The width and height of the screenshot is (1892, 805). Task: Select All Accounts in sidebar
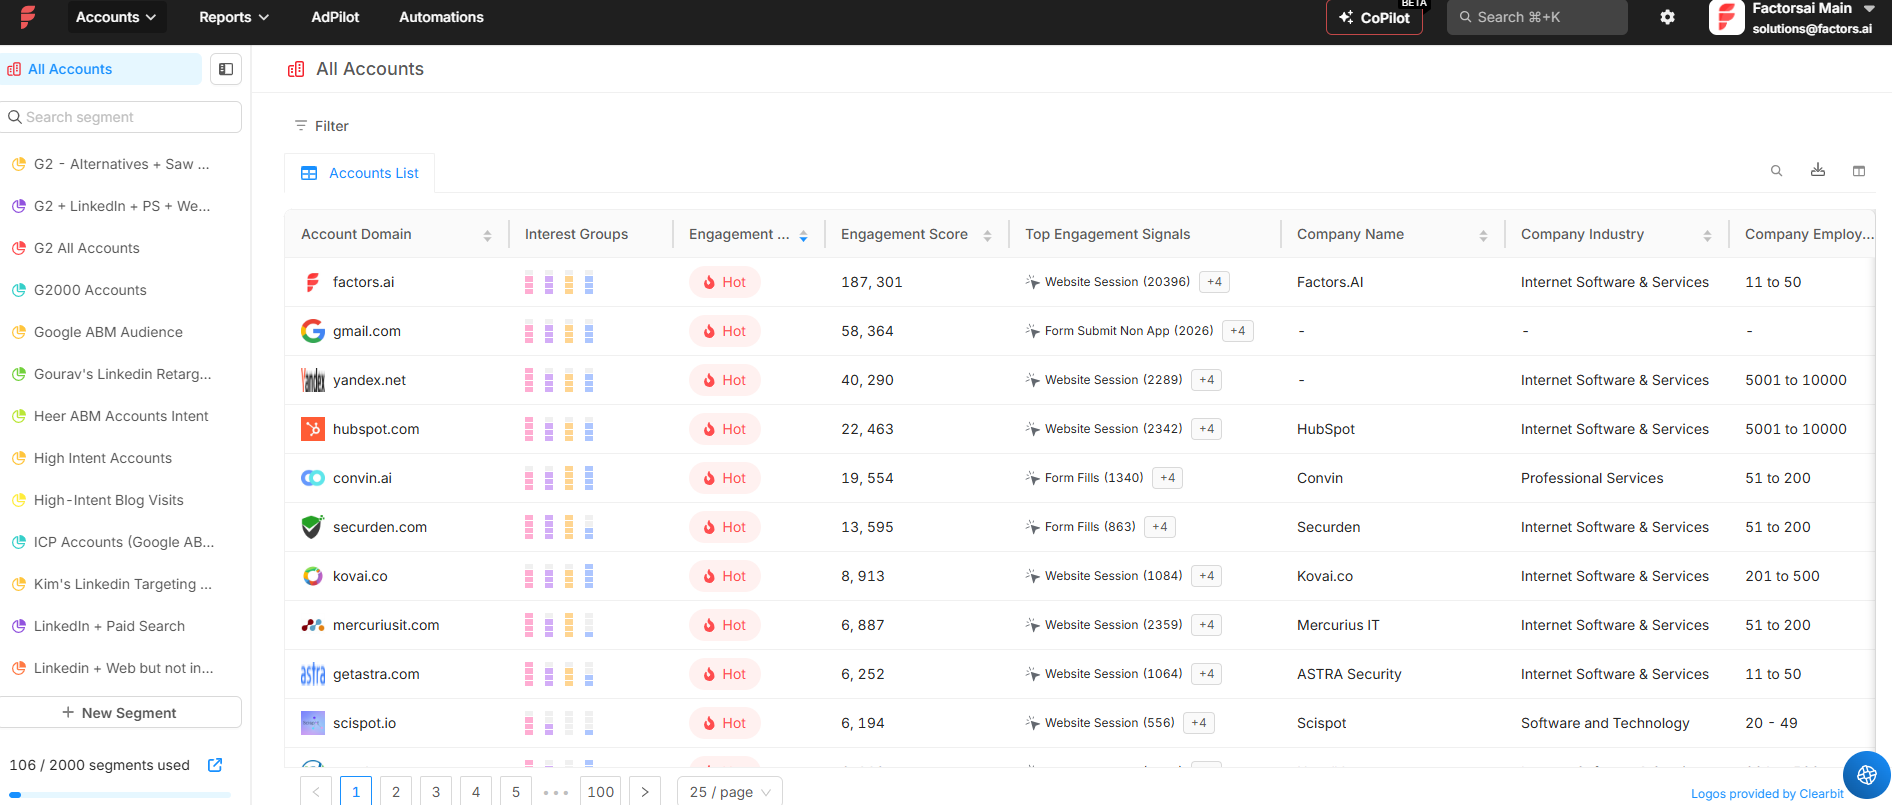click(101, 69)
